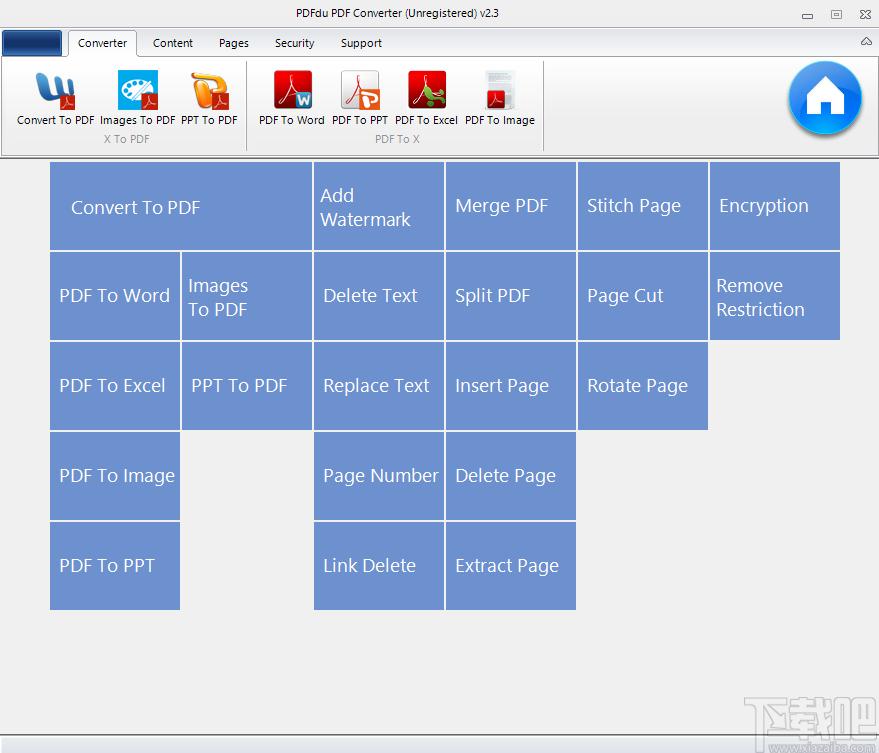Choose the PDF To PPT ribbon icon
The width and height of the screenshot is (879, 753).
[x=360, y=98]
